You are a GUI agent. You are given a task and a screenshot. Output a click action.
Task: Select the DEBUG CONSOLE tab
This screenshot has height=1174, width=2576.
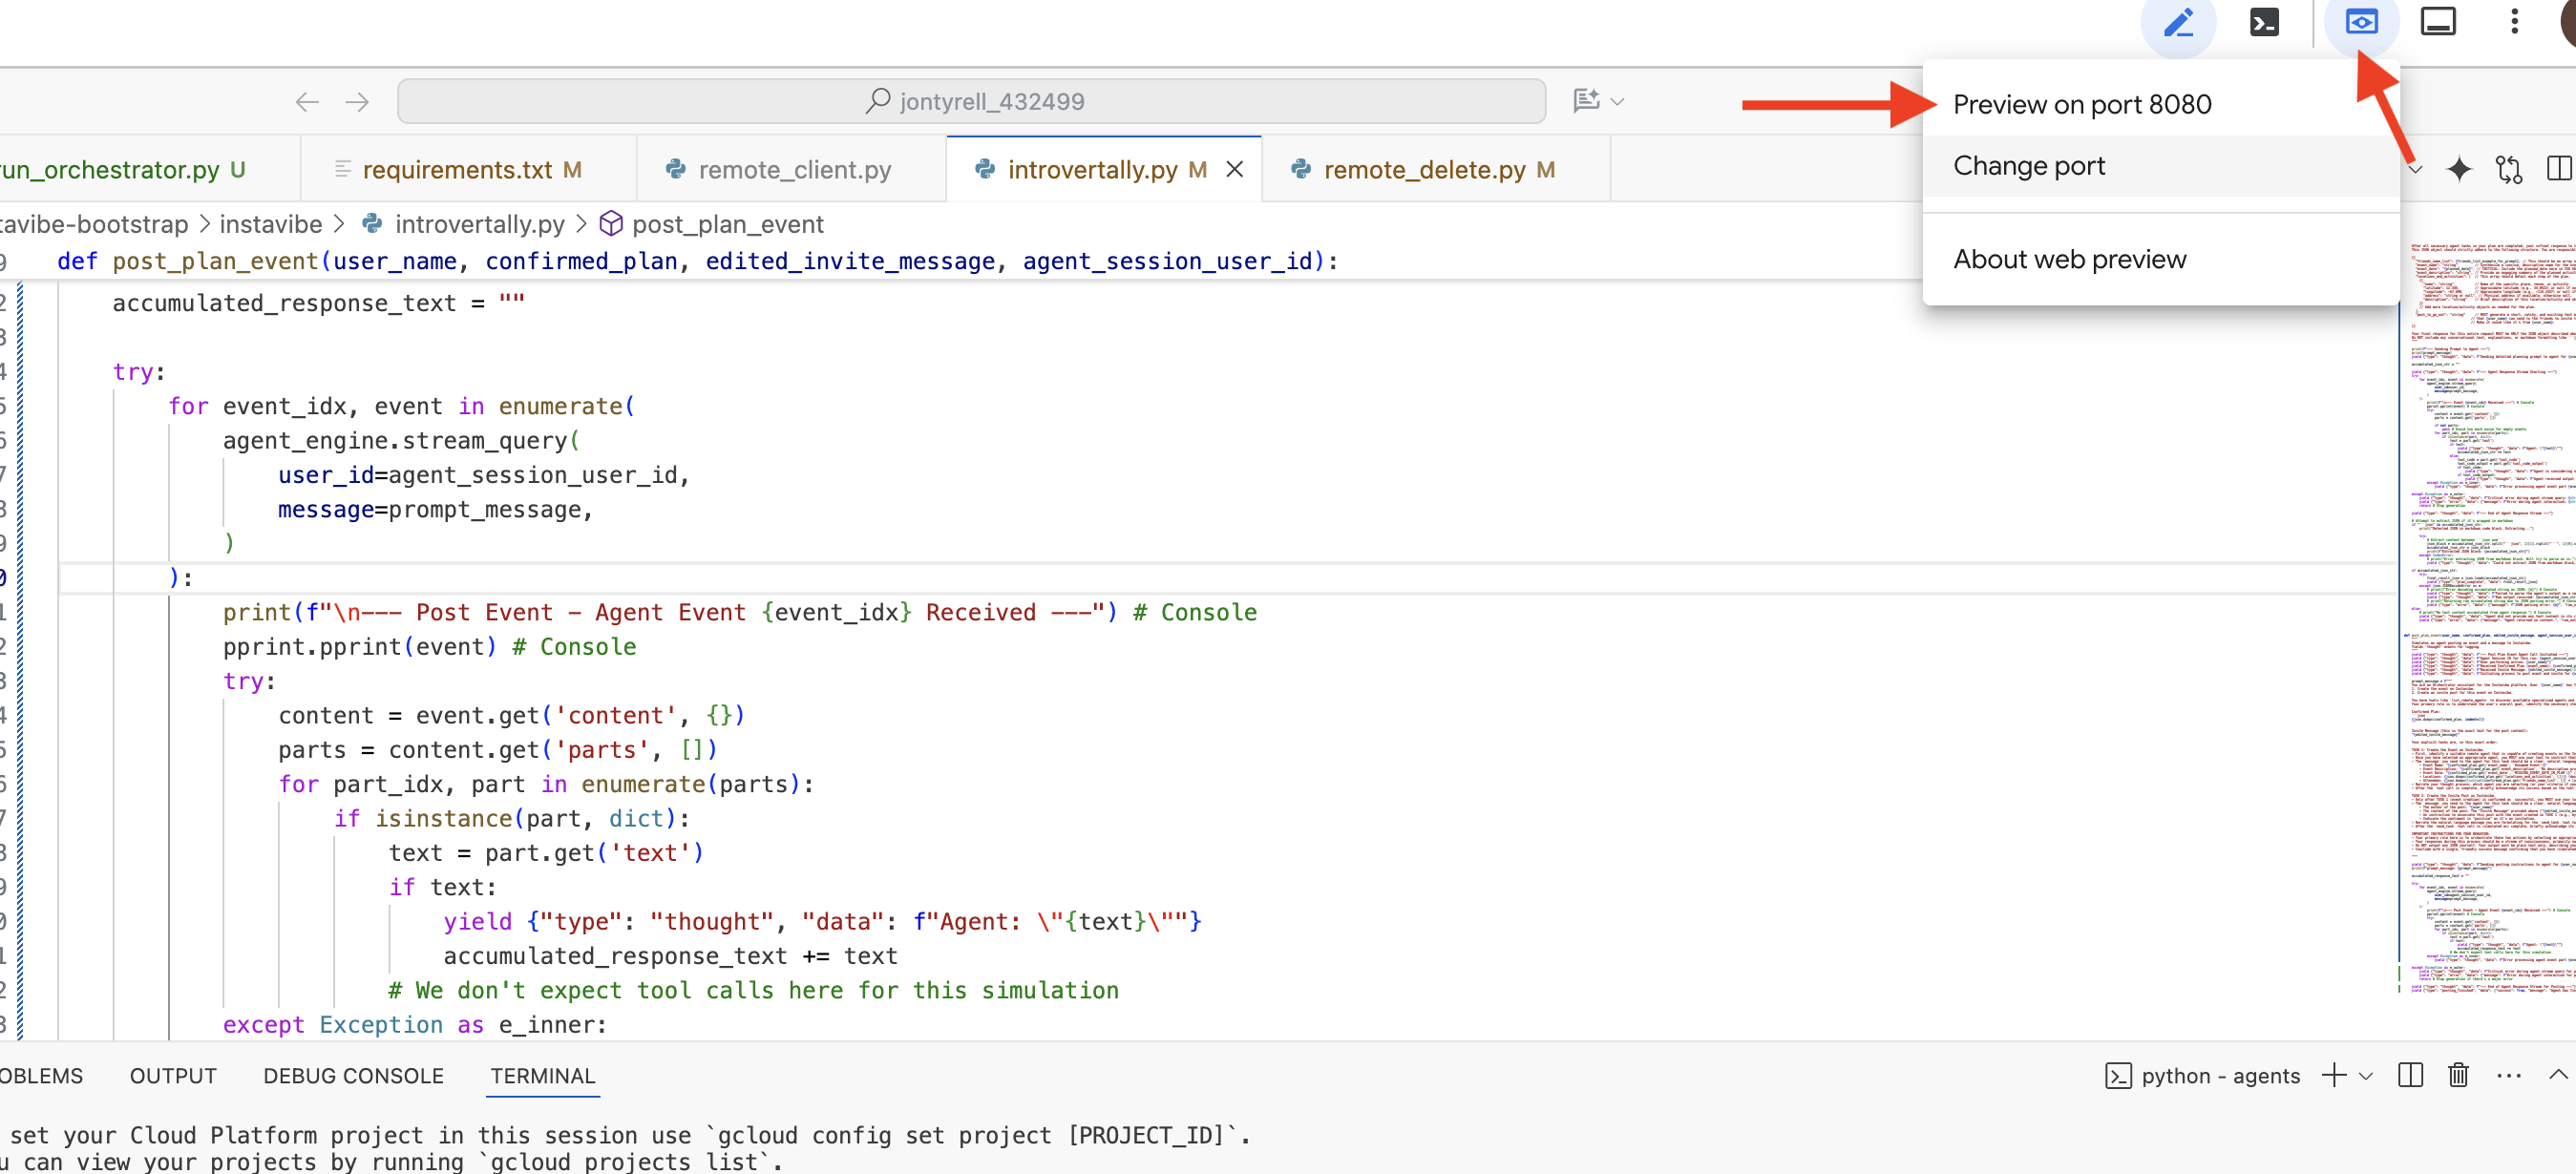point(353,1075)
